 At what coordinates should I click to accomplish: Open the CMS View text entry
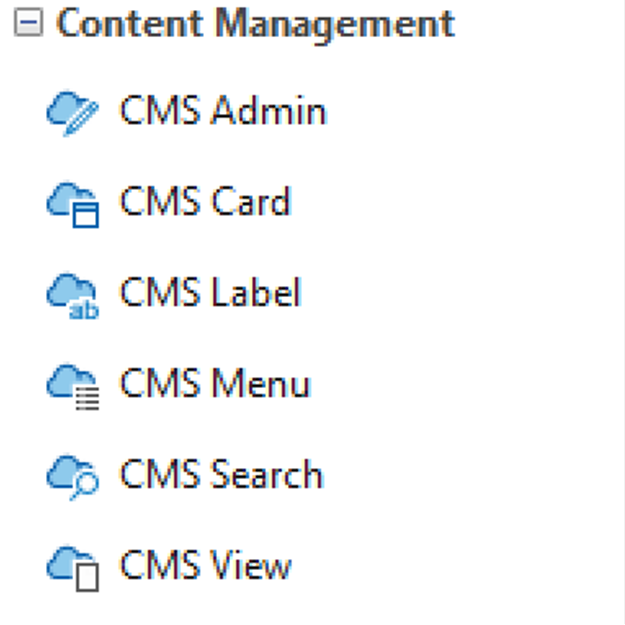(206, 565)
